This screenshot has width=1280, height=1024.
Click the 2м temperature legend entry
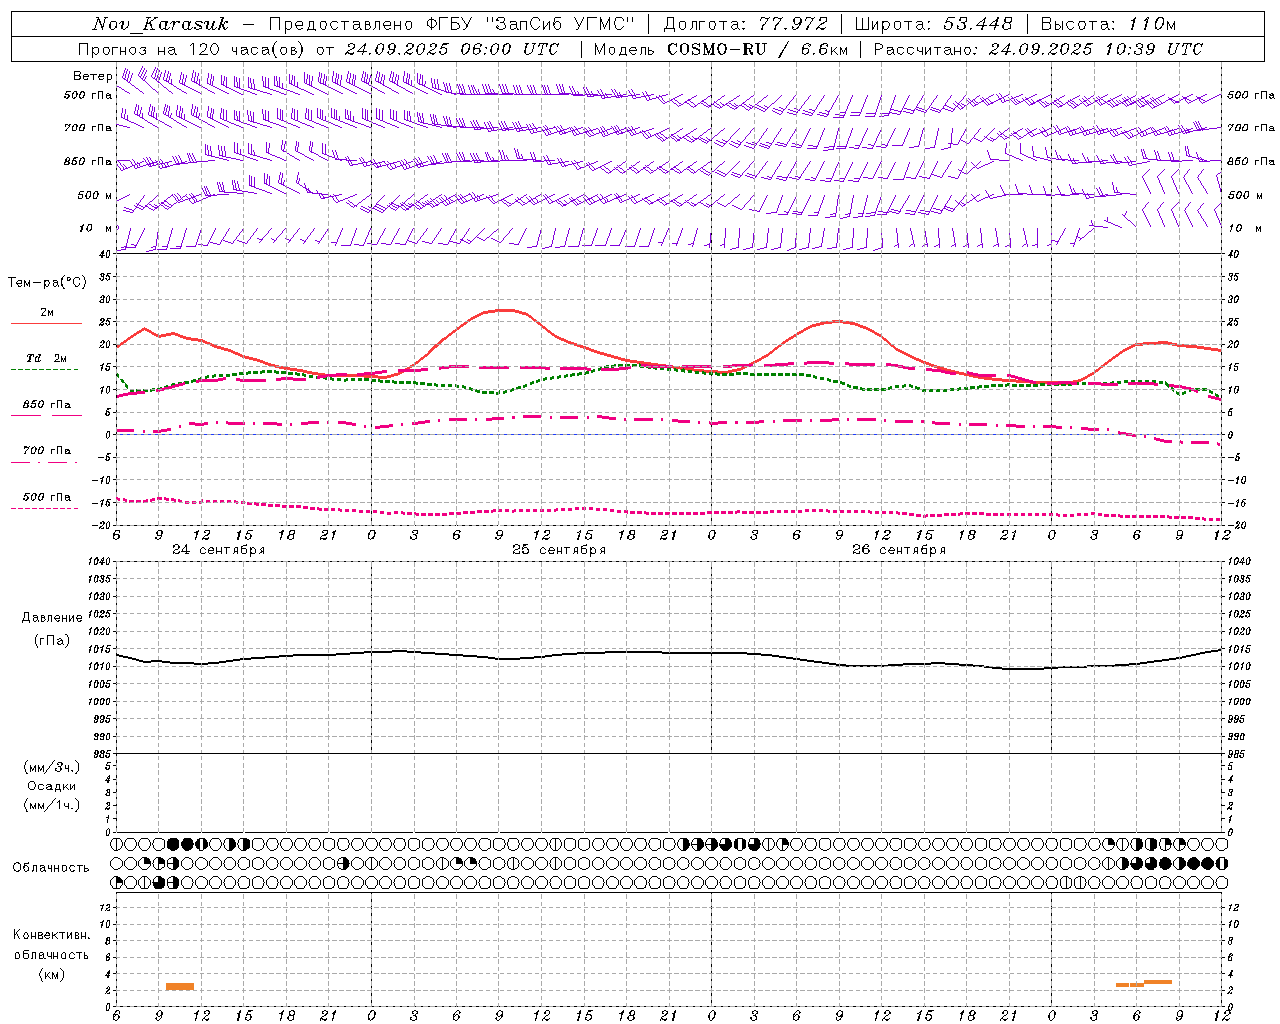pos(47,312)
